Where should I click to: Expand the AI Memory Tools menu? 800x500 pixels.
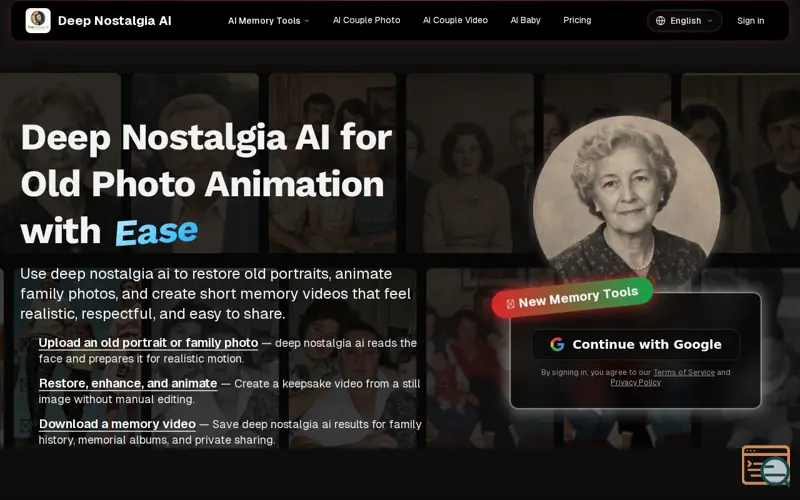pos(268,21)
